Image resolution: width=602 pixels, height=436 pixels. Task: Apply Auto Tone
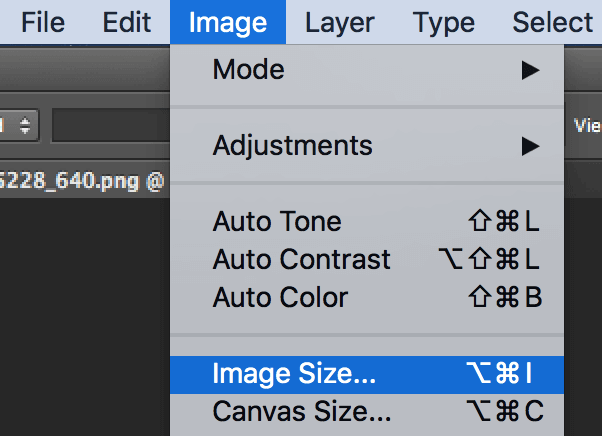[x=367, y=221]
